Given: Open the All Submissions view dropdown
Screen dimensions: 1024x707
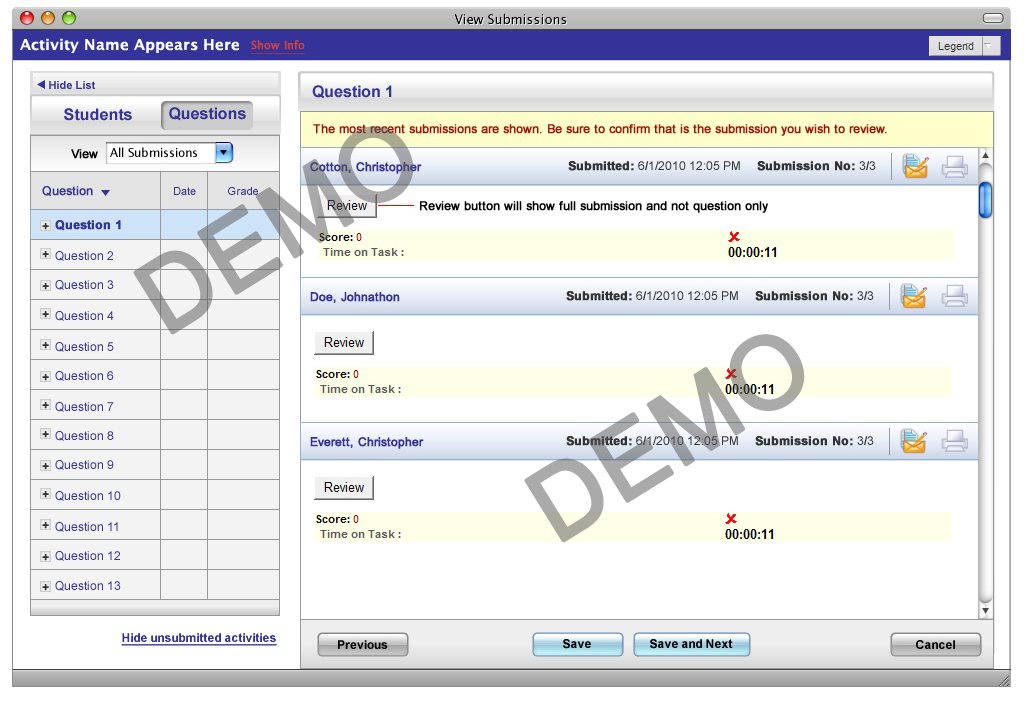Looking at the screenshot, I should tap(224, 153).
